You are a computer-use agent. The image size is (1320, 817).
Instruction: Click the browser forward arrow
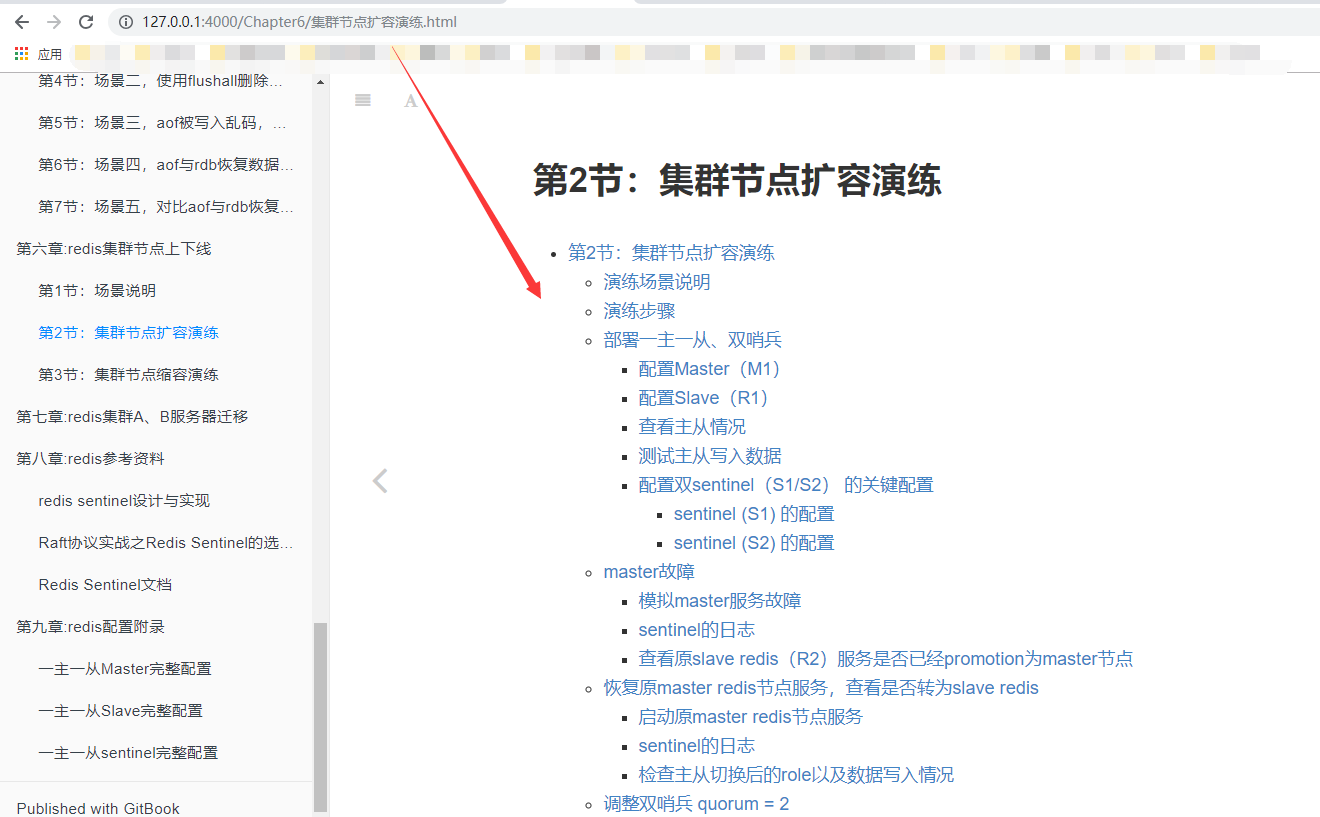[54, 22]
